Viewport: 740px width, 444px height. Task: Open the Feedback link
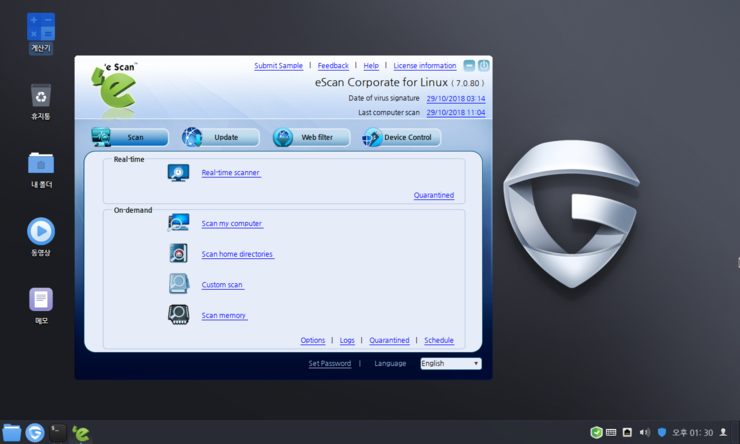[333, 66]
